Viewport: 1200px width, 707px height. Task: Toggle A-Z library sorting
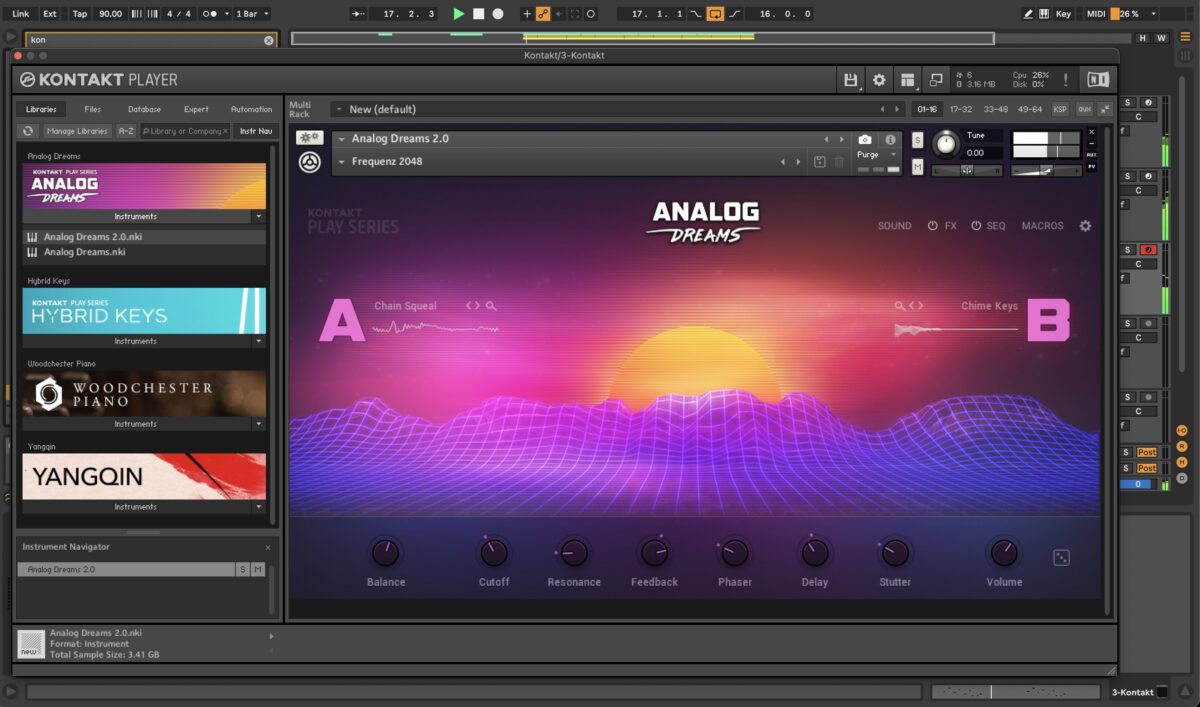pos(126,131)
